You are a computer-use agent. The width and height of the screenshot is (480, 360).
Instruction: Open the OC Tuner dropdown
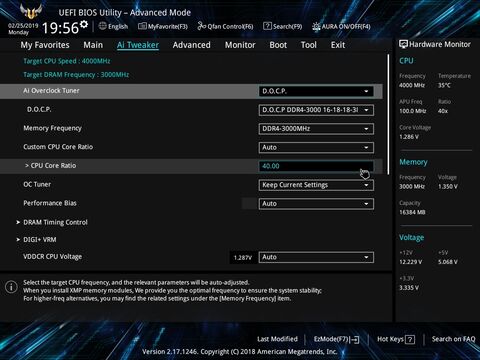[316, 185]
